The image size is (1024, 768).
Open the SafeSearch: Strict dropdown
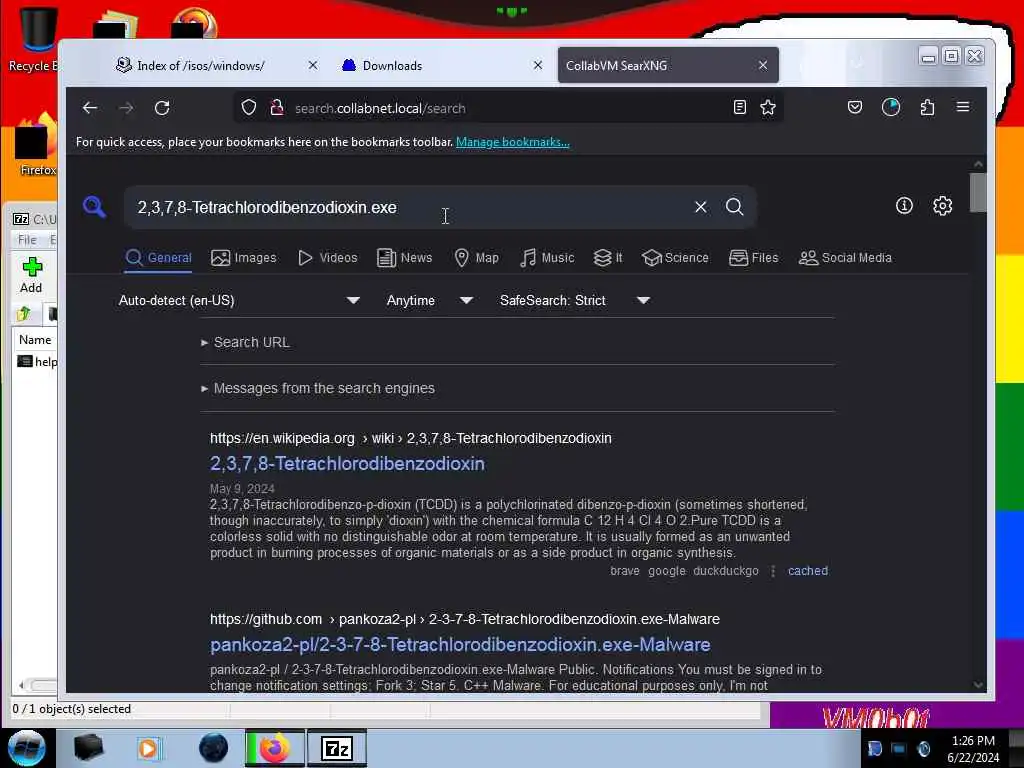coord(575,300)
